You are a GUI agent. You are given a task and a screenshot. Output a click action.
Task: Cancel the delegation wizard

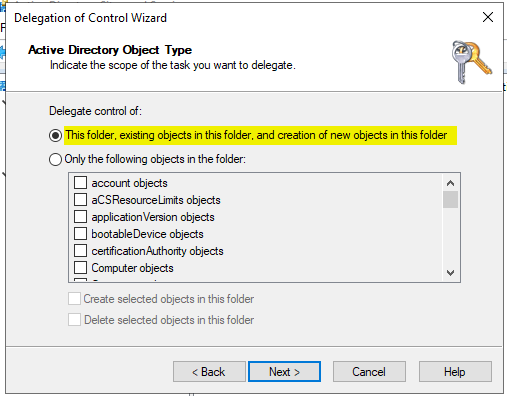coord(369,371)
